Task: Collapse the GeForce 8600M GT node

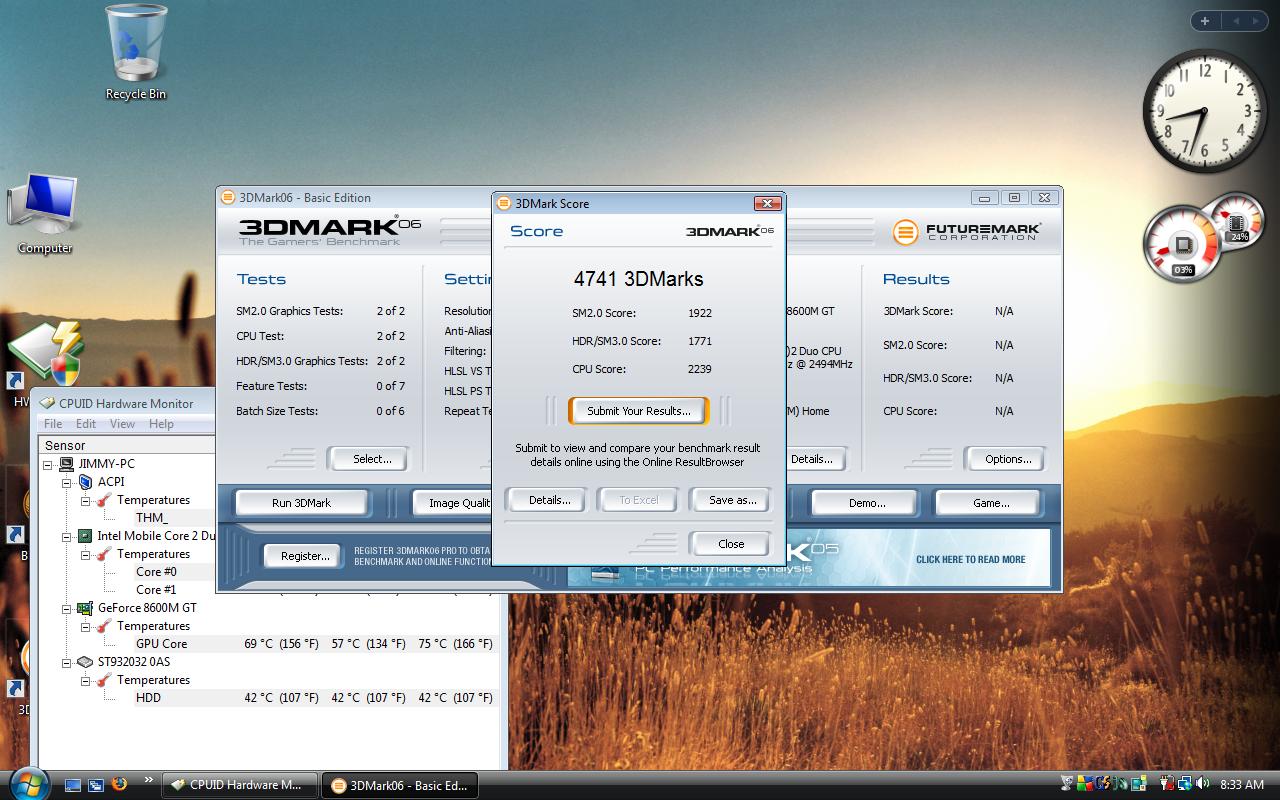Action: click(x=67, y=608)
